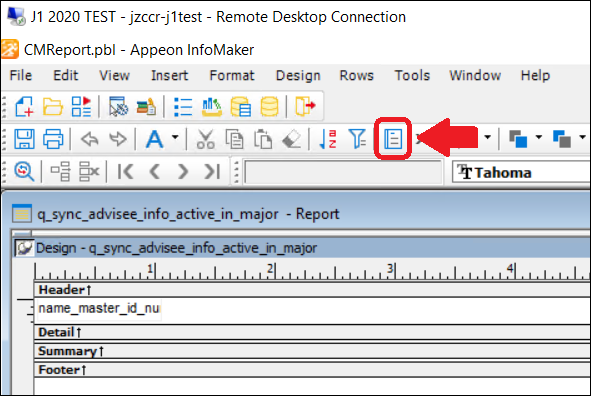Click the Retrieve/preview magnifier icon
The image size is (591, 396).
click(x=24, y=171)
